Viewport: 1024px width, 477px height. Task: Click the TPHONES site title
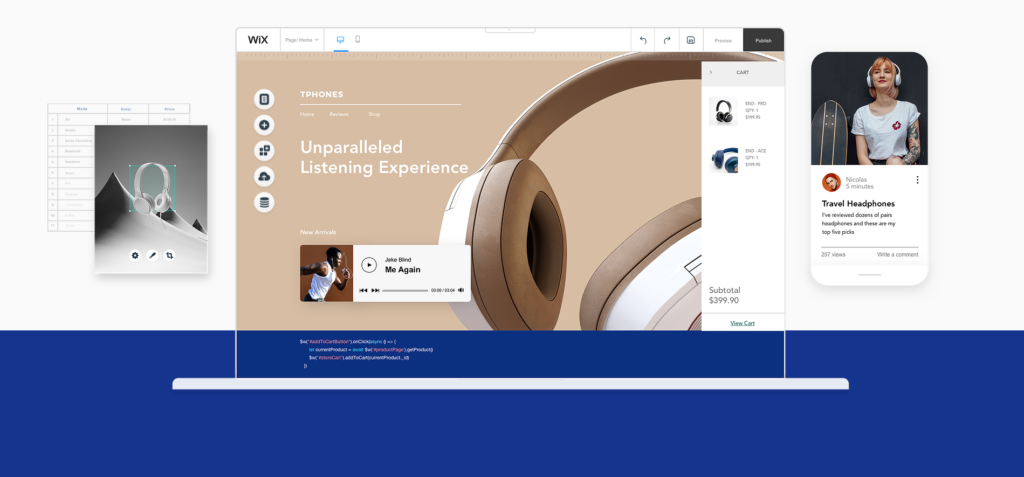tap(321, 95)
